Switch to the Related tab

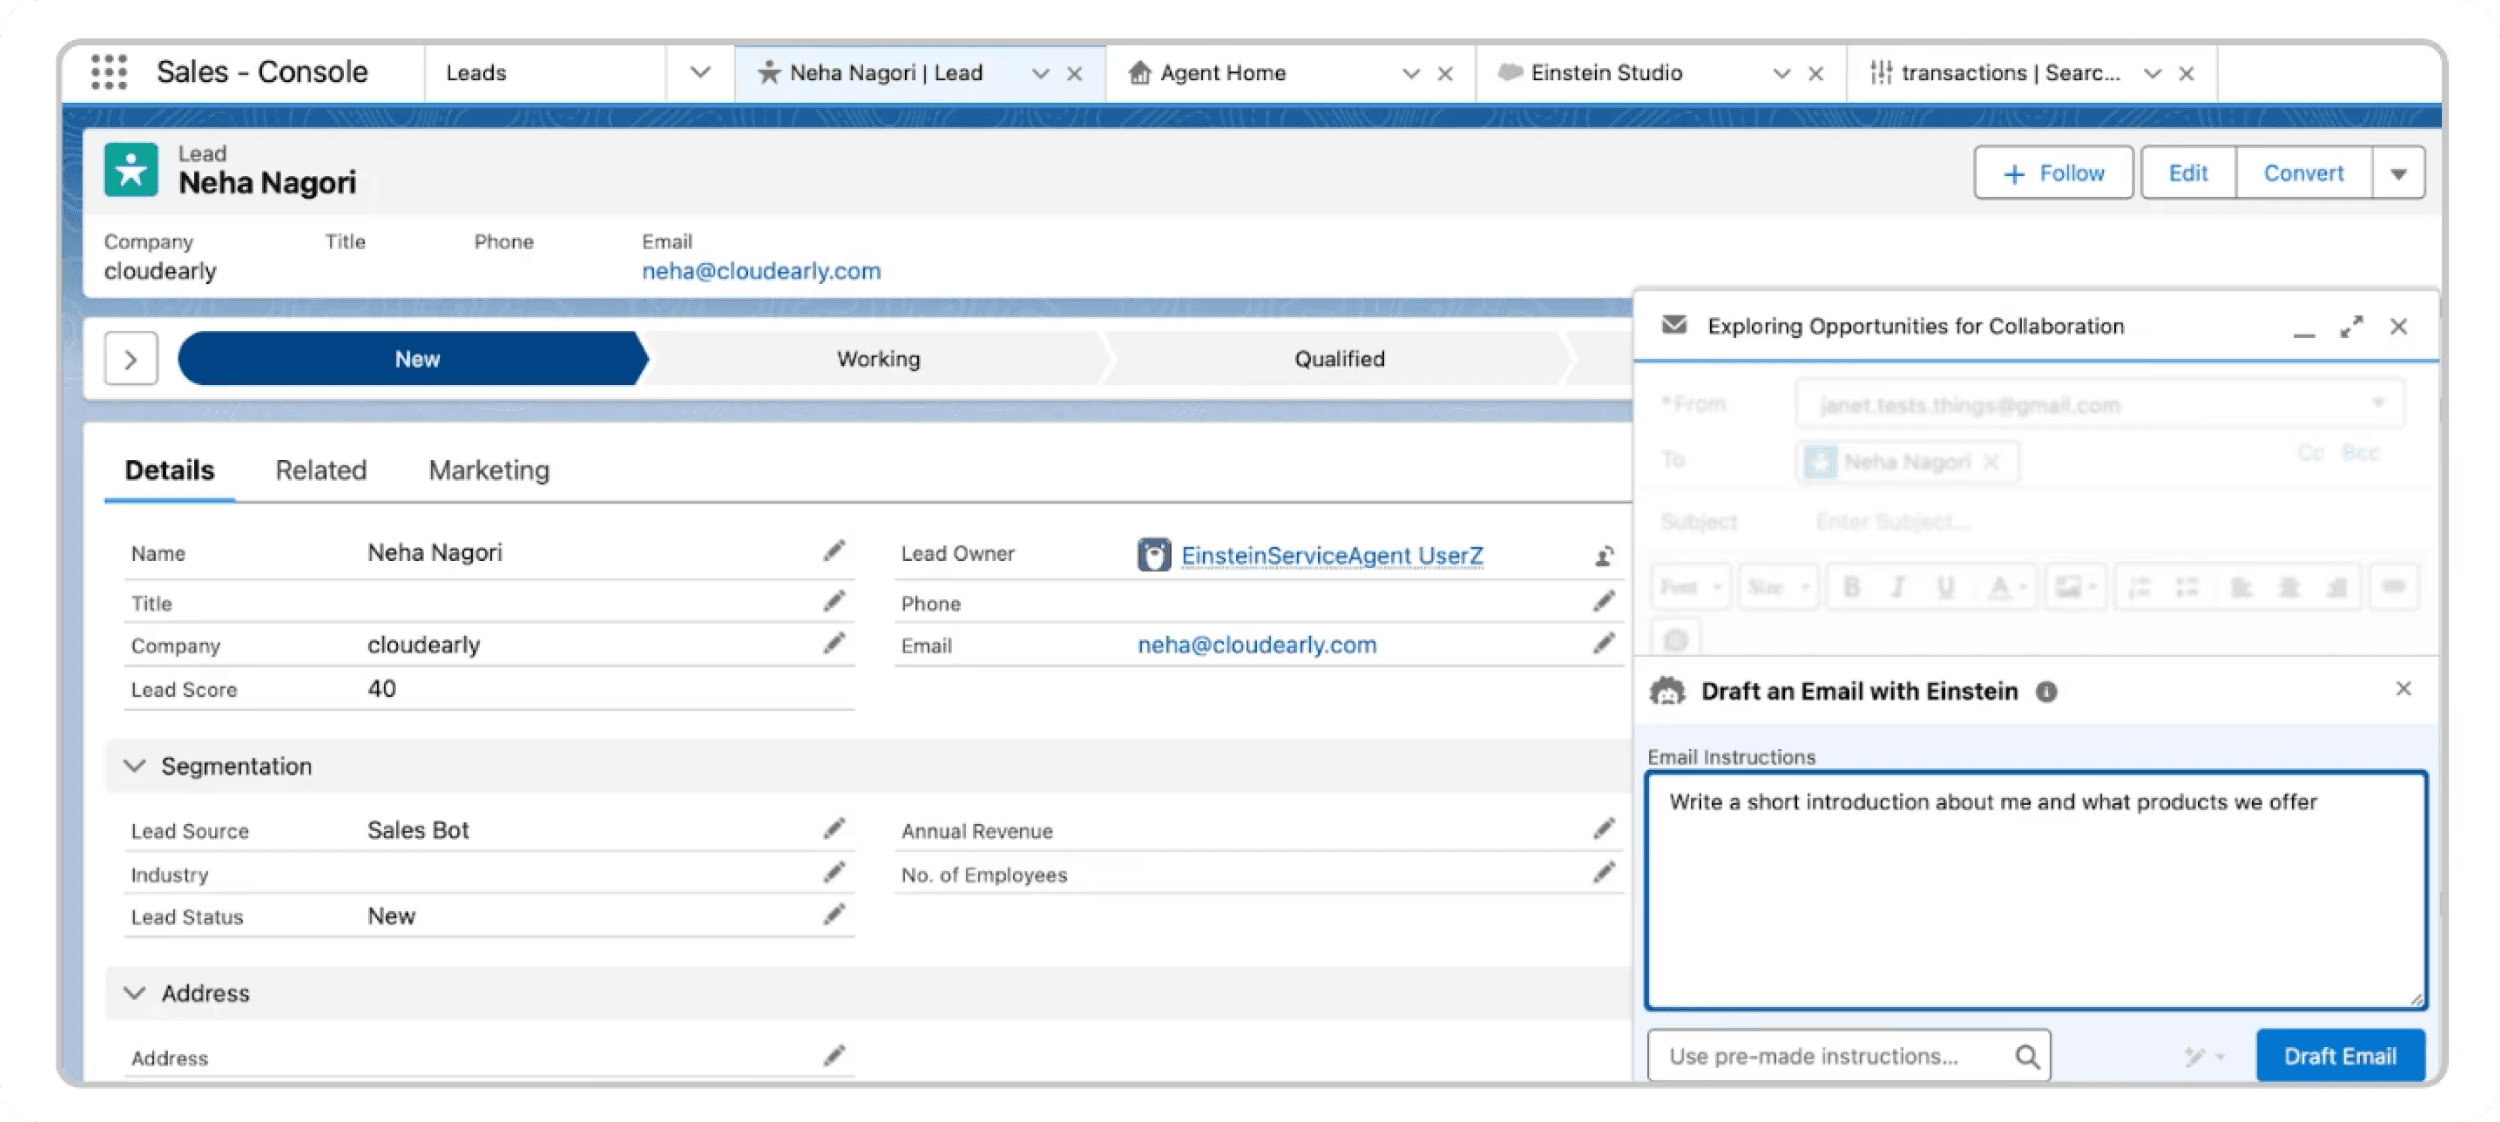(x=321, y=470)
